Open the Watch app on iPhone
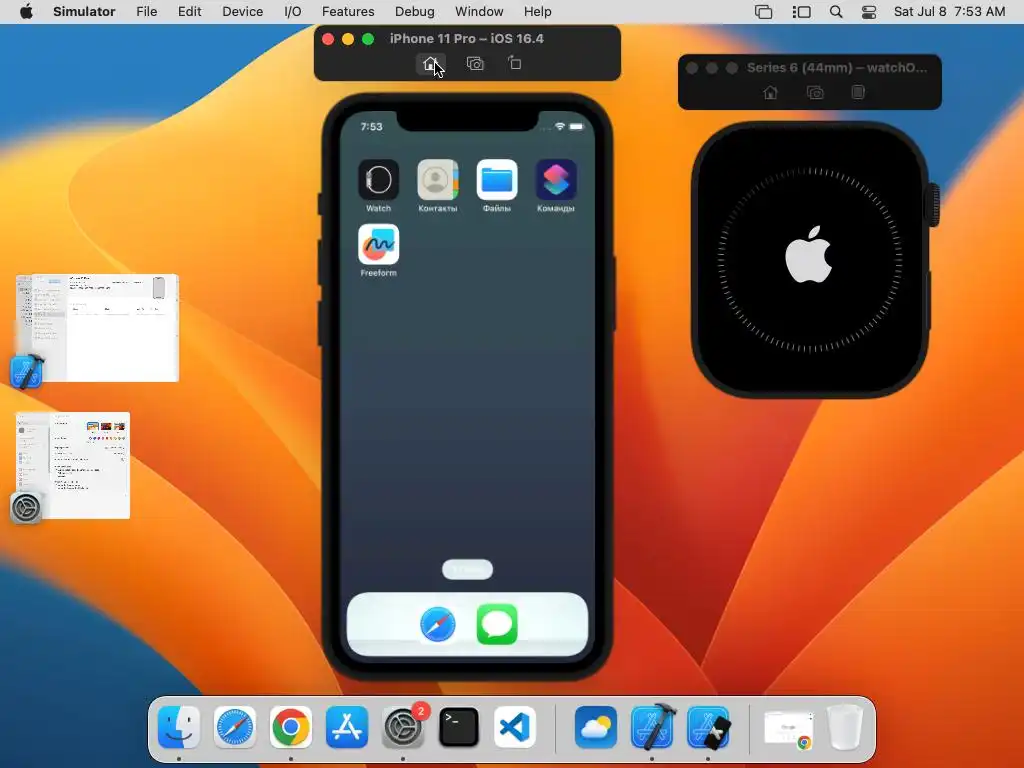The width and height of the screenshot is (1024, 768). click(x=378, y=180)
